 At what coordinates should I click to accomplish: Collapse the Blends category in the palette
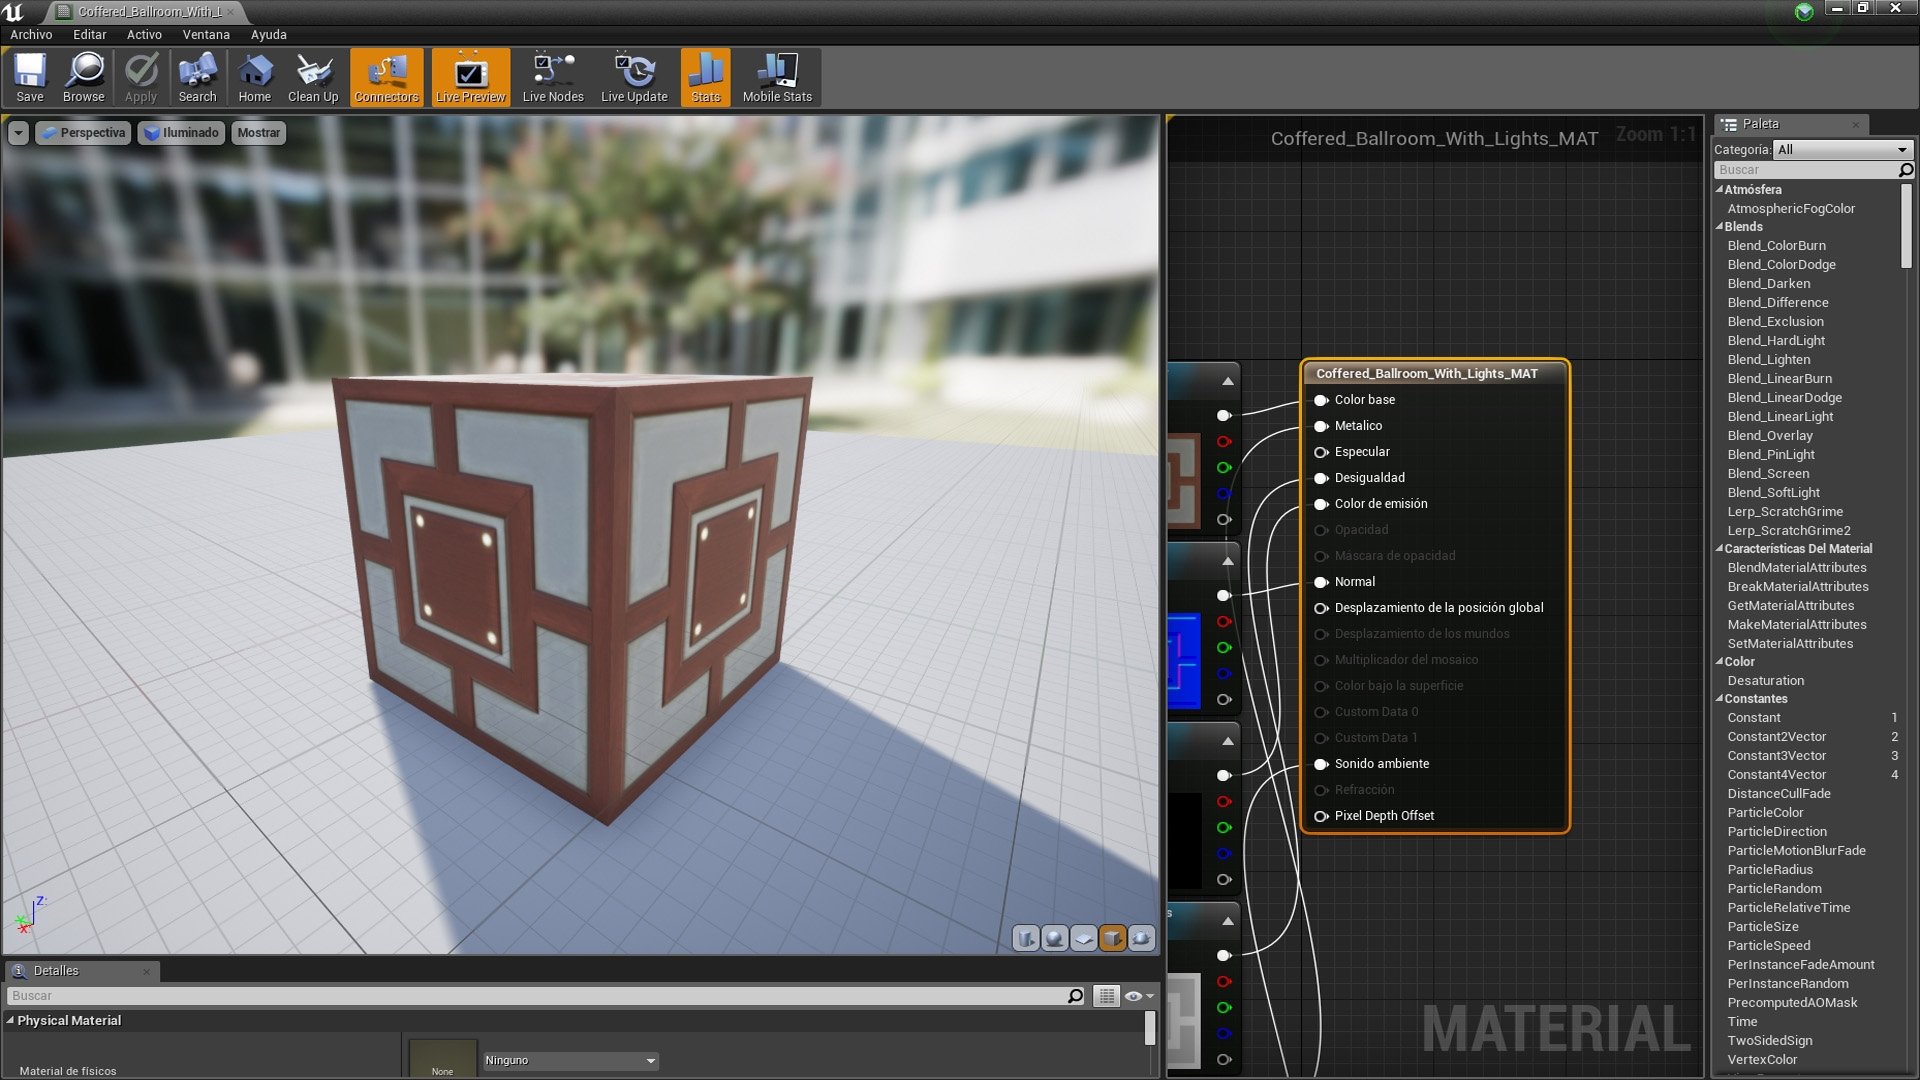pos(1720,227)
